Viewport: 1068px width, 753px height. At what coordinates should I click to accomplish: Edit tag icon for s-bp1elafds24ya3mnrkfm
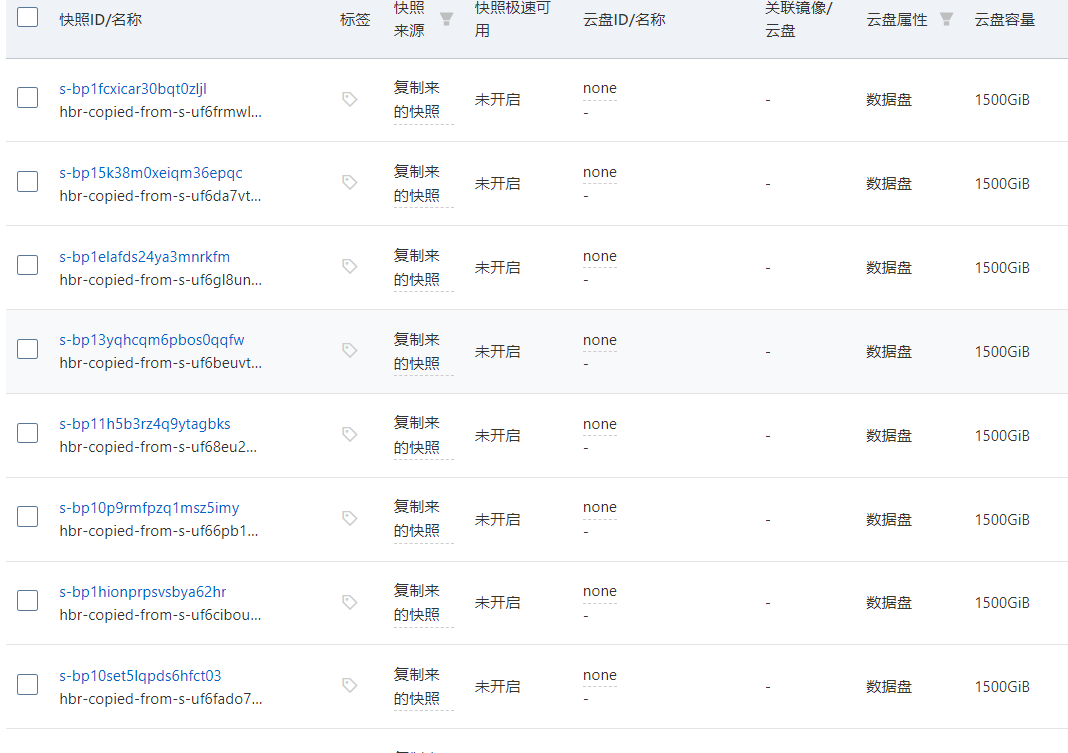[x=349, y=266]
